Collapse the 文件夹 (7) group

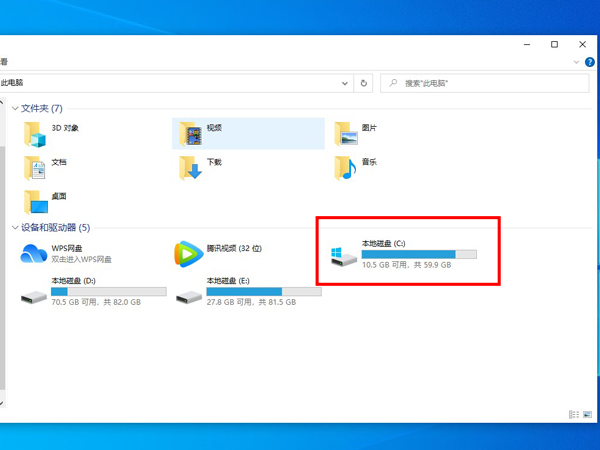click(14, 108)
